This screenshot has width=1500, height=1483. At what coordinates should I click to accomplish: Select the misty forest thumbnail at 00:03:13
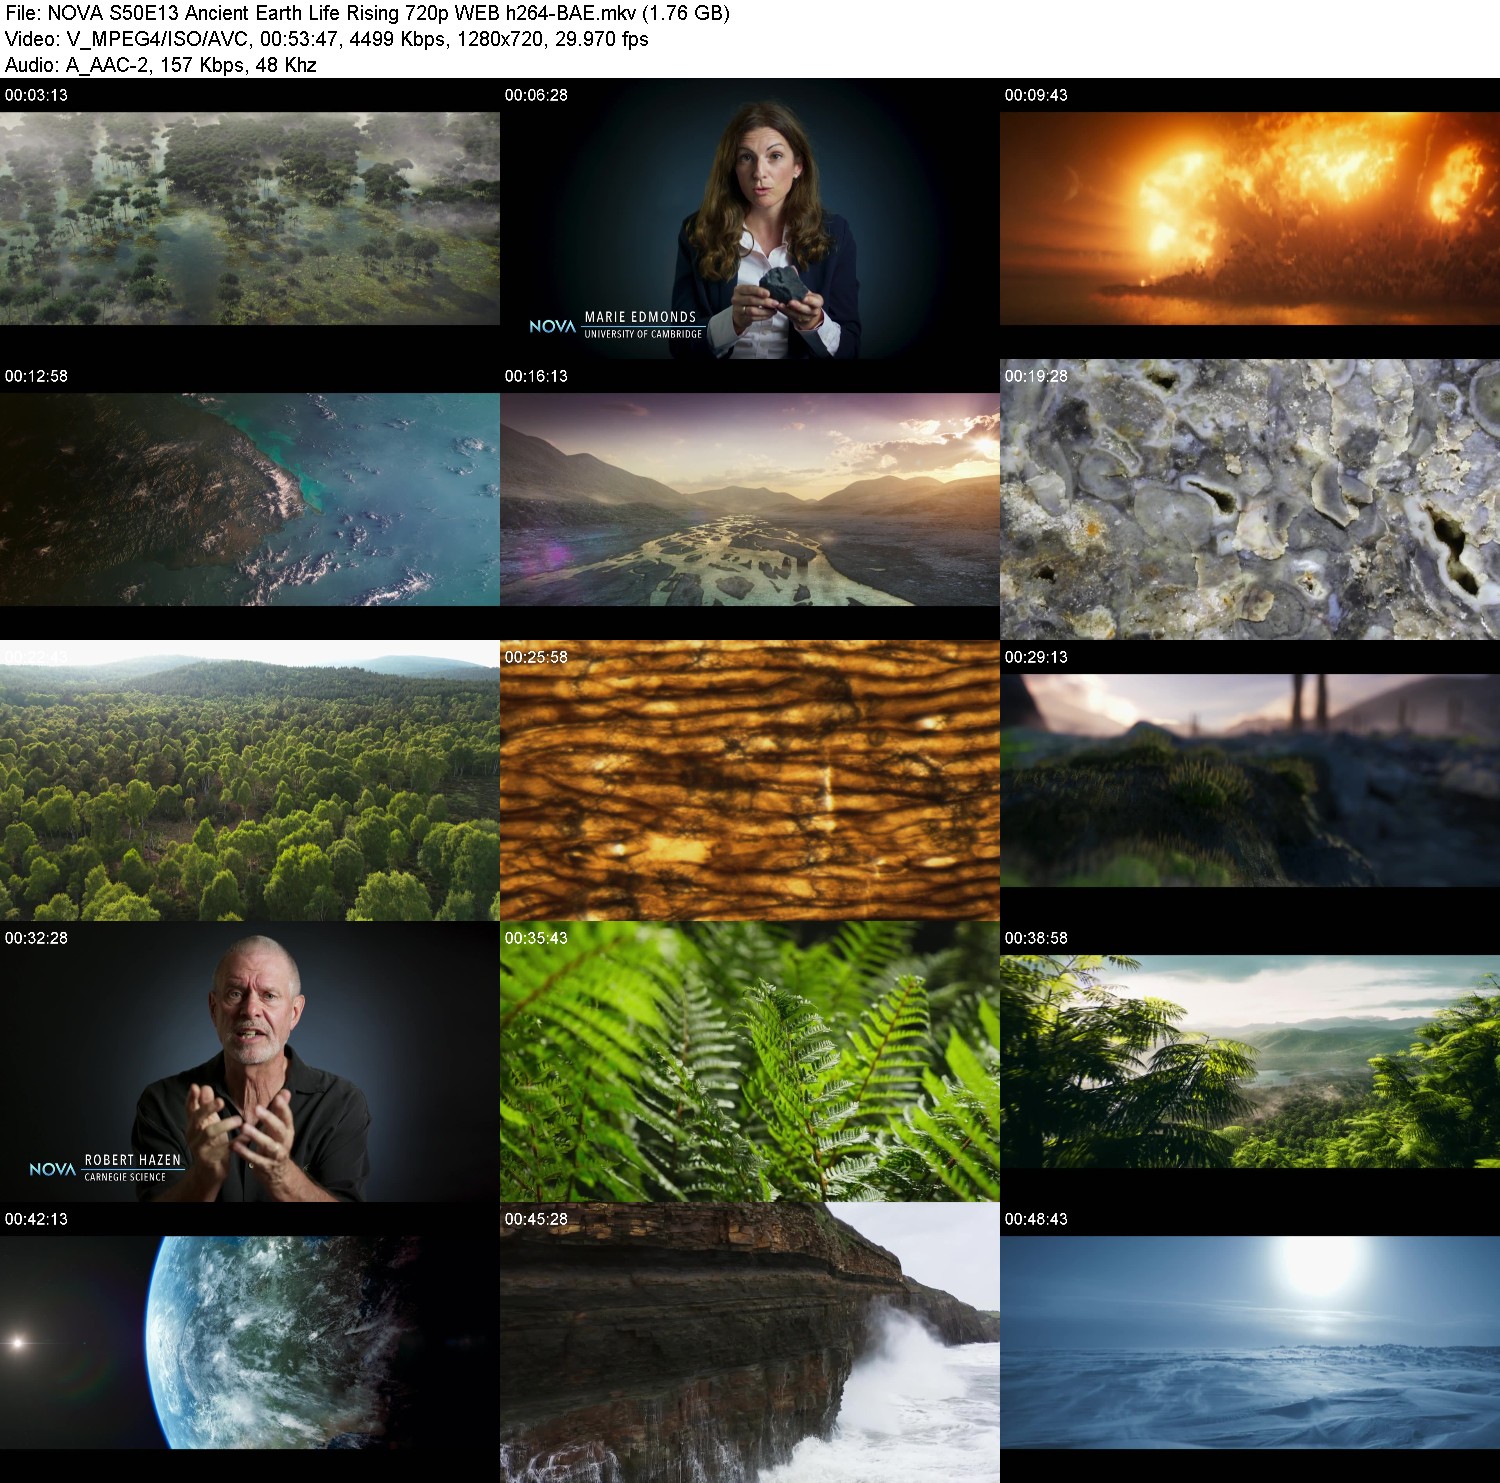pos(250,219)
